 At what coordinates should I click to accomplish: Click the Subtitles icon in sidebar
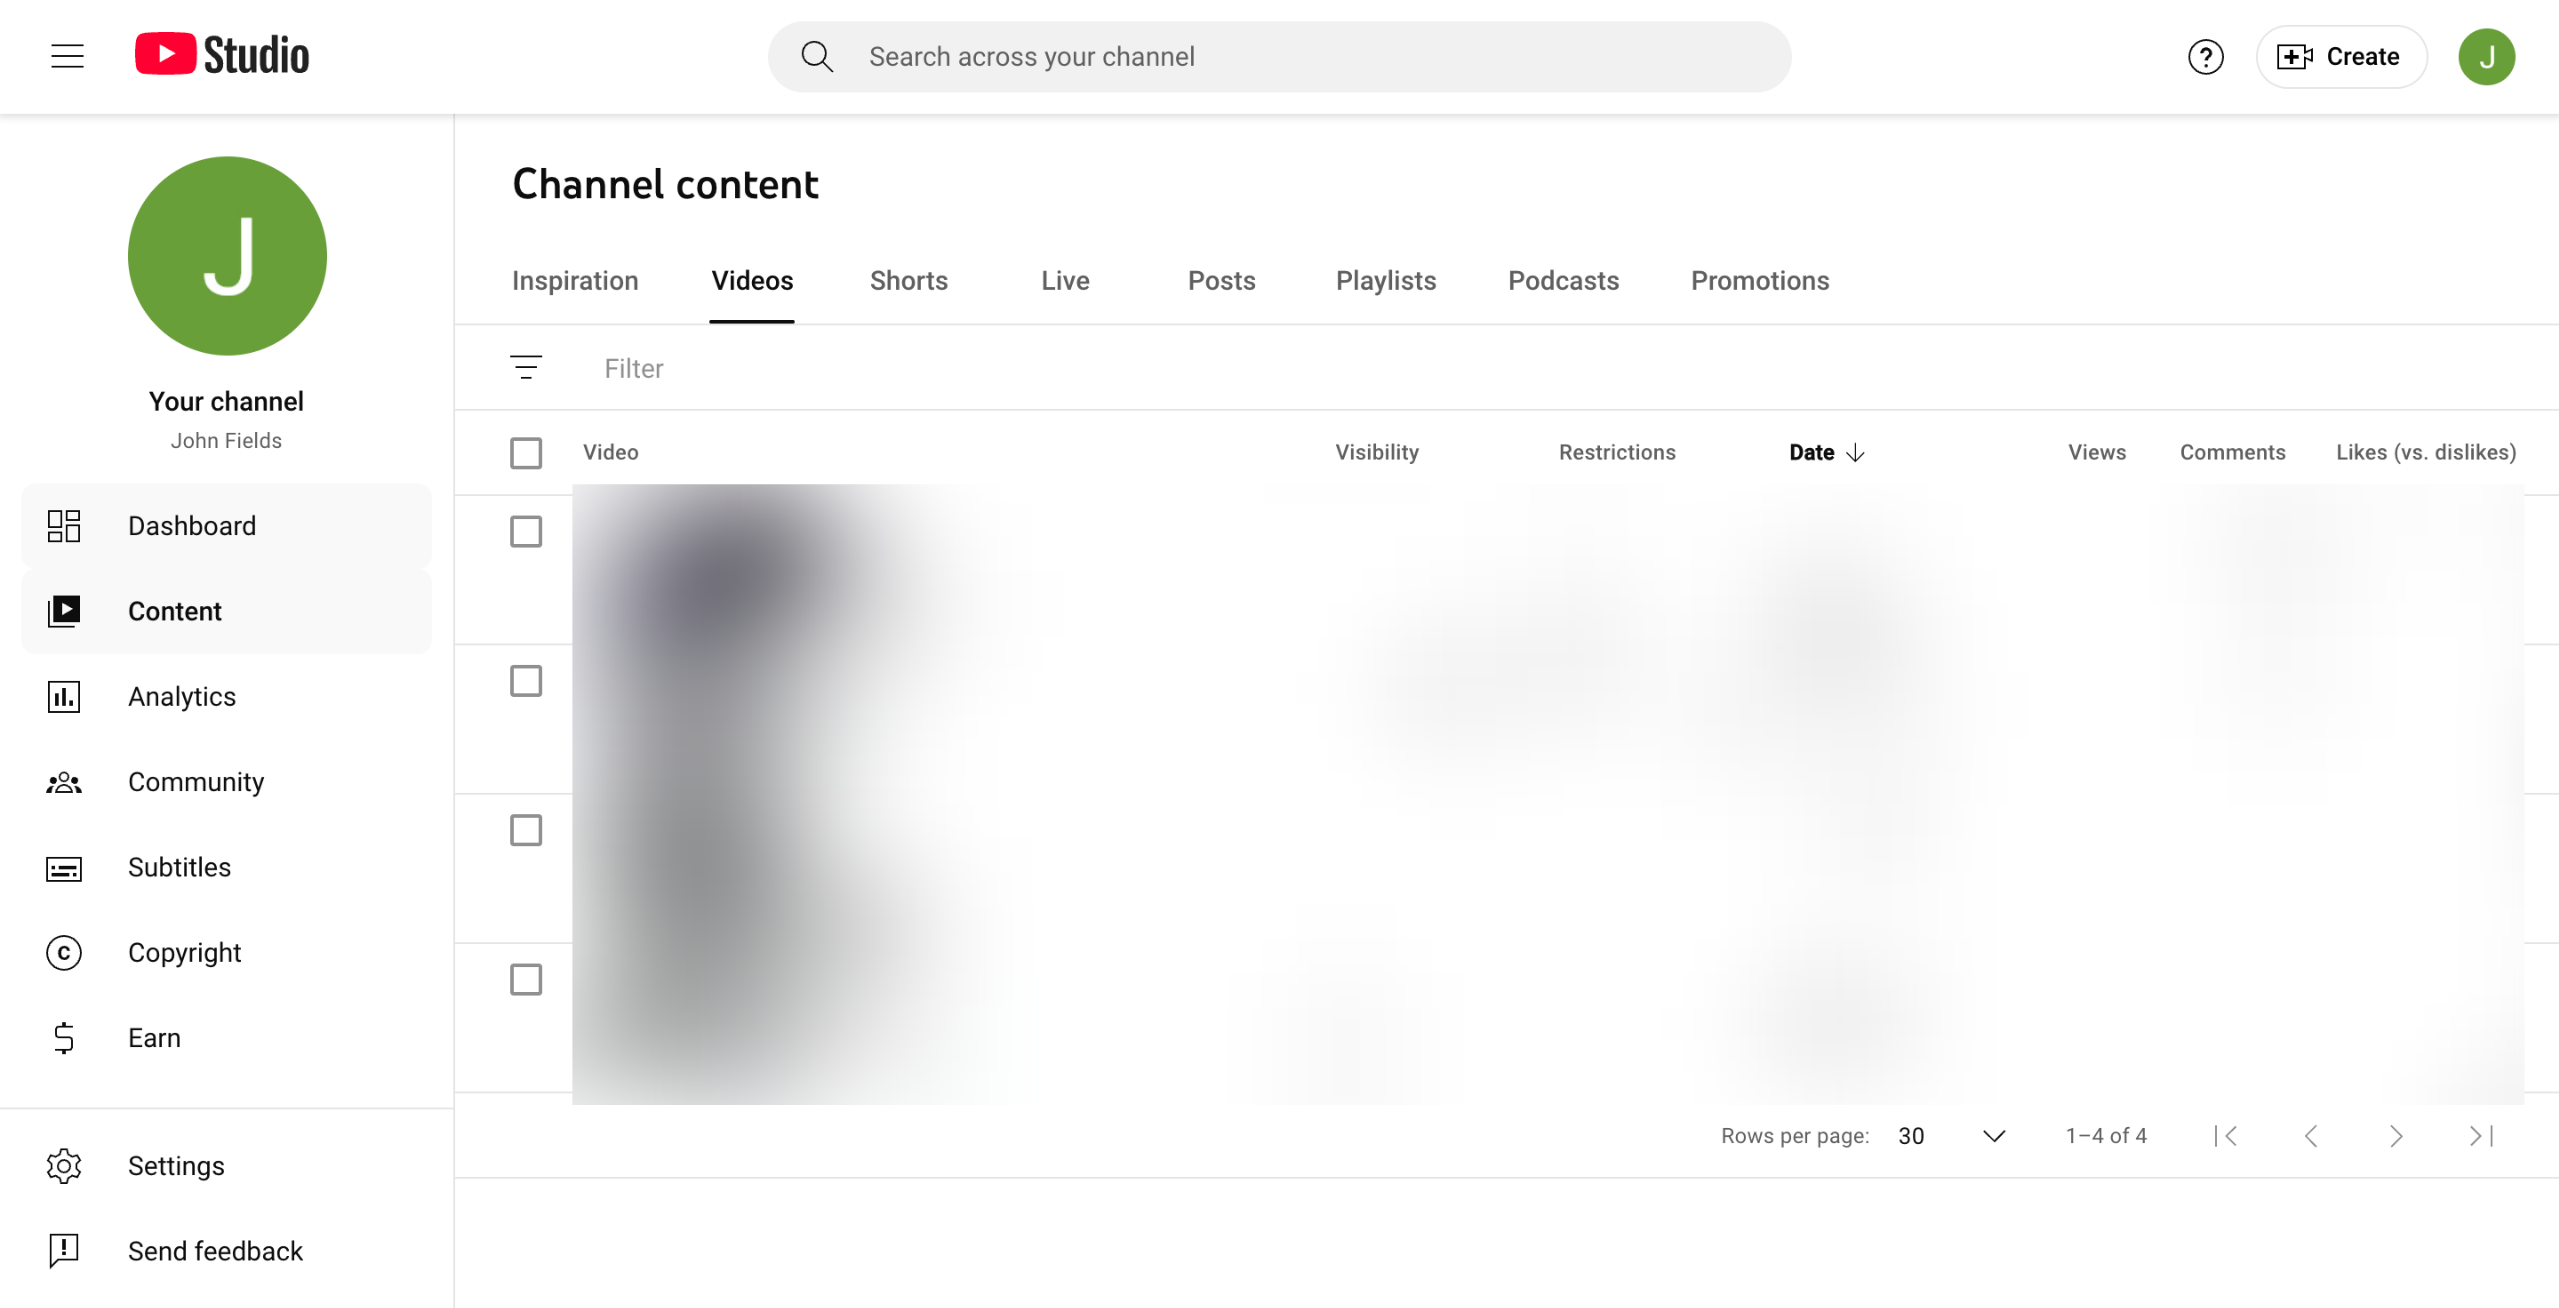[64, 868]
